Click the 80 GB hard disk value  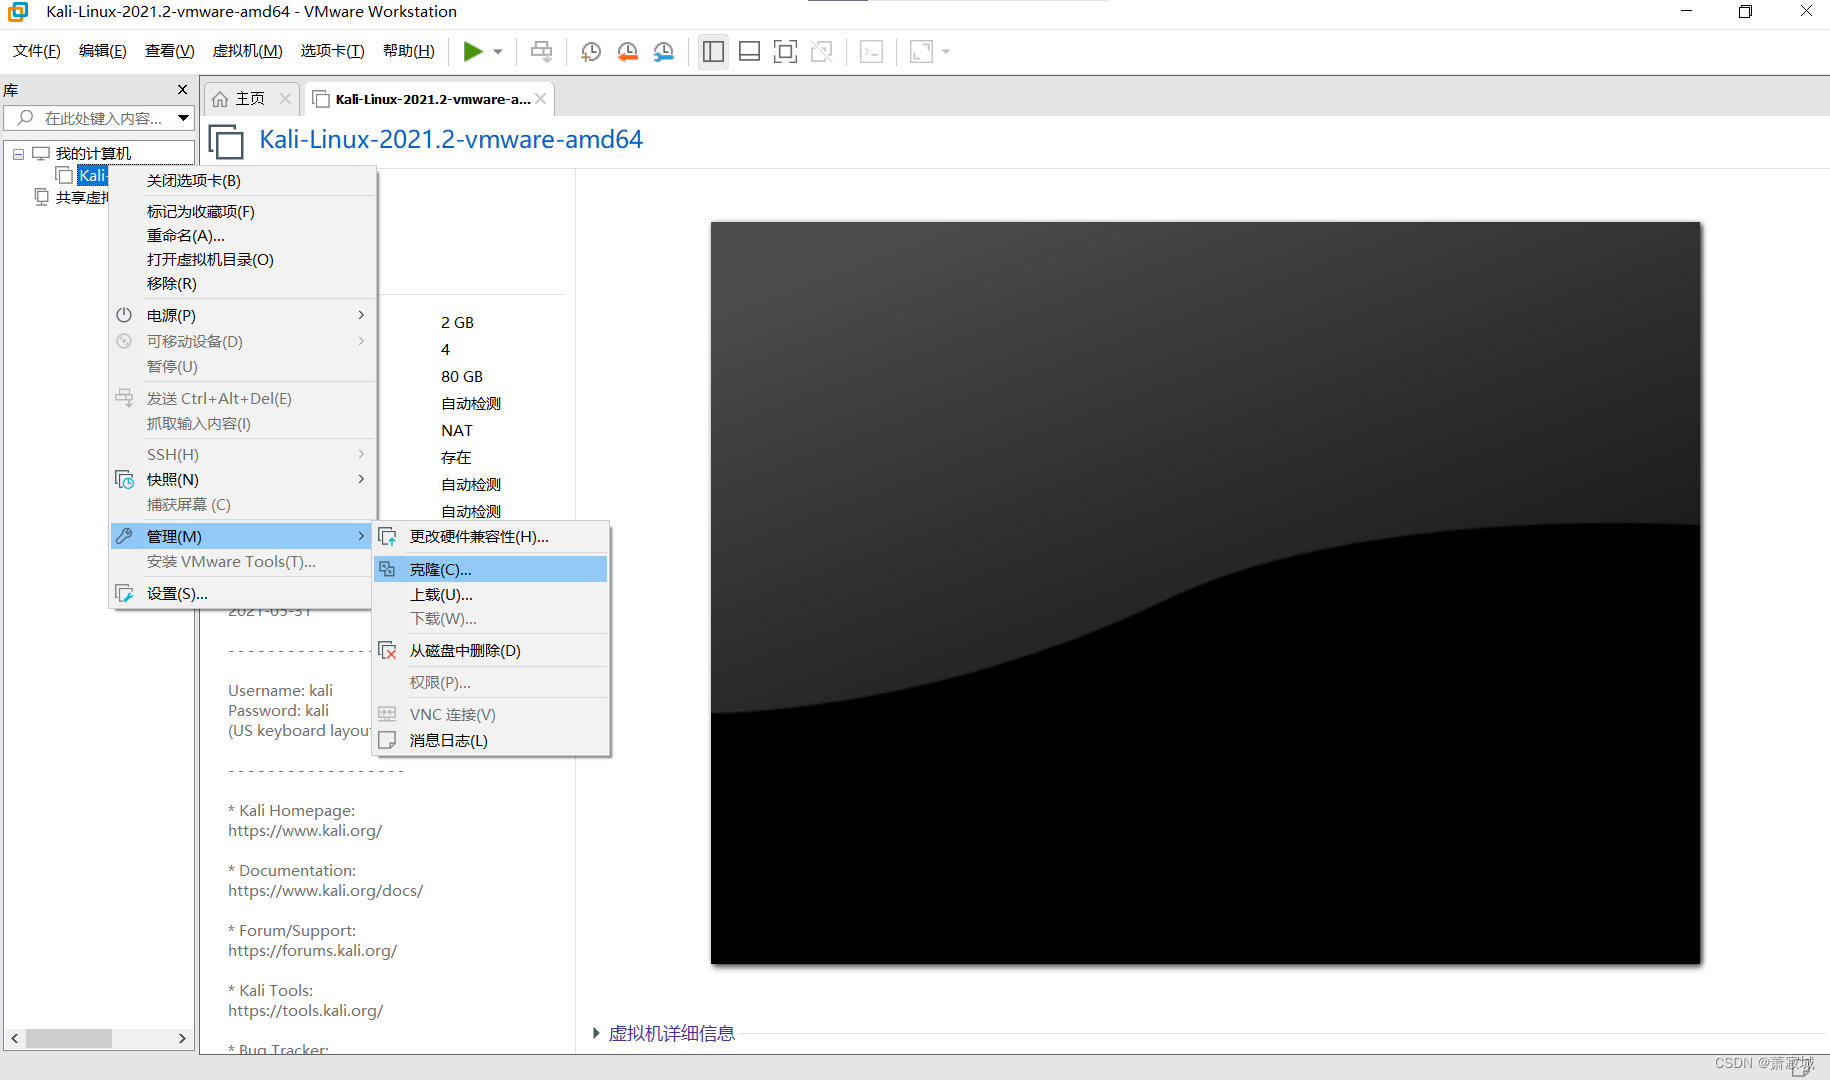462,377
